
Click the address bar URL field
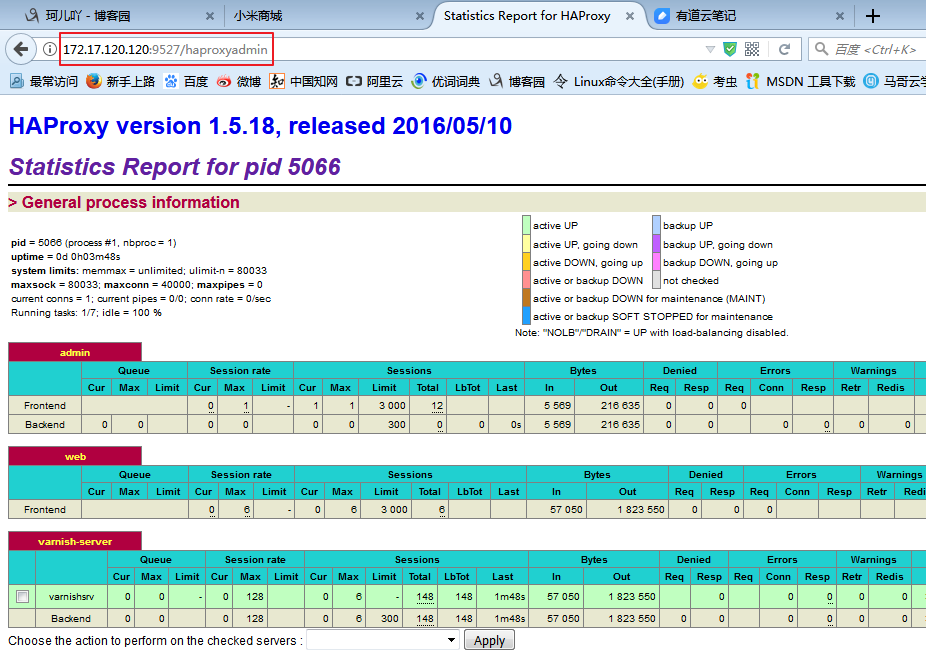pyautogui.click(x=200, y=47)
